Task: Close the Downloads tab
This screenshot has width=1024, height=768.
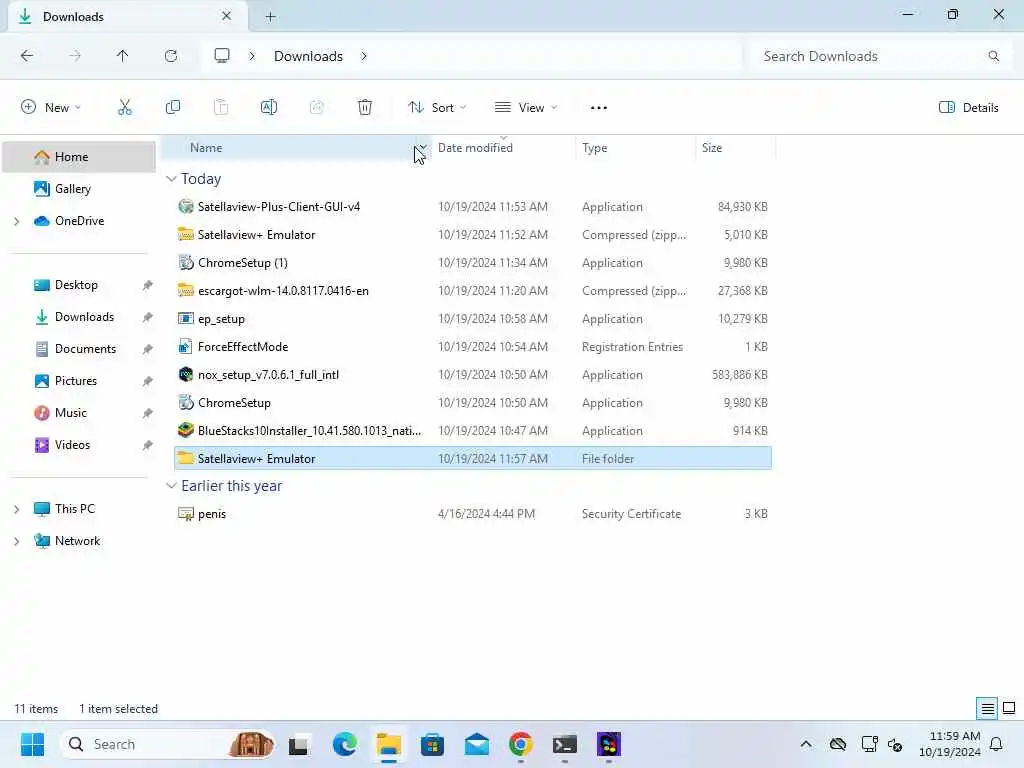Action: (x=227, y=16)
